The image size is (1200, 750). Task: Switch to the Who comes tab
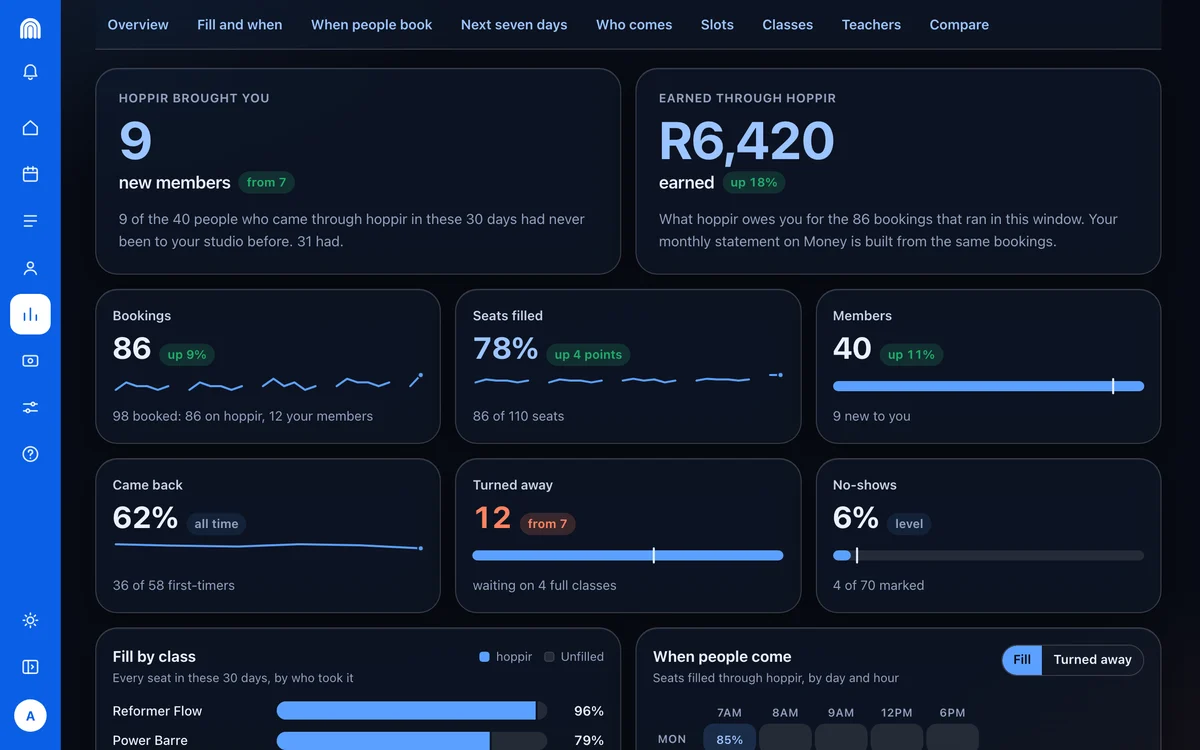click(634, 24)
